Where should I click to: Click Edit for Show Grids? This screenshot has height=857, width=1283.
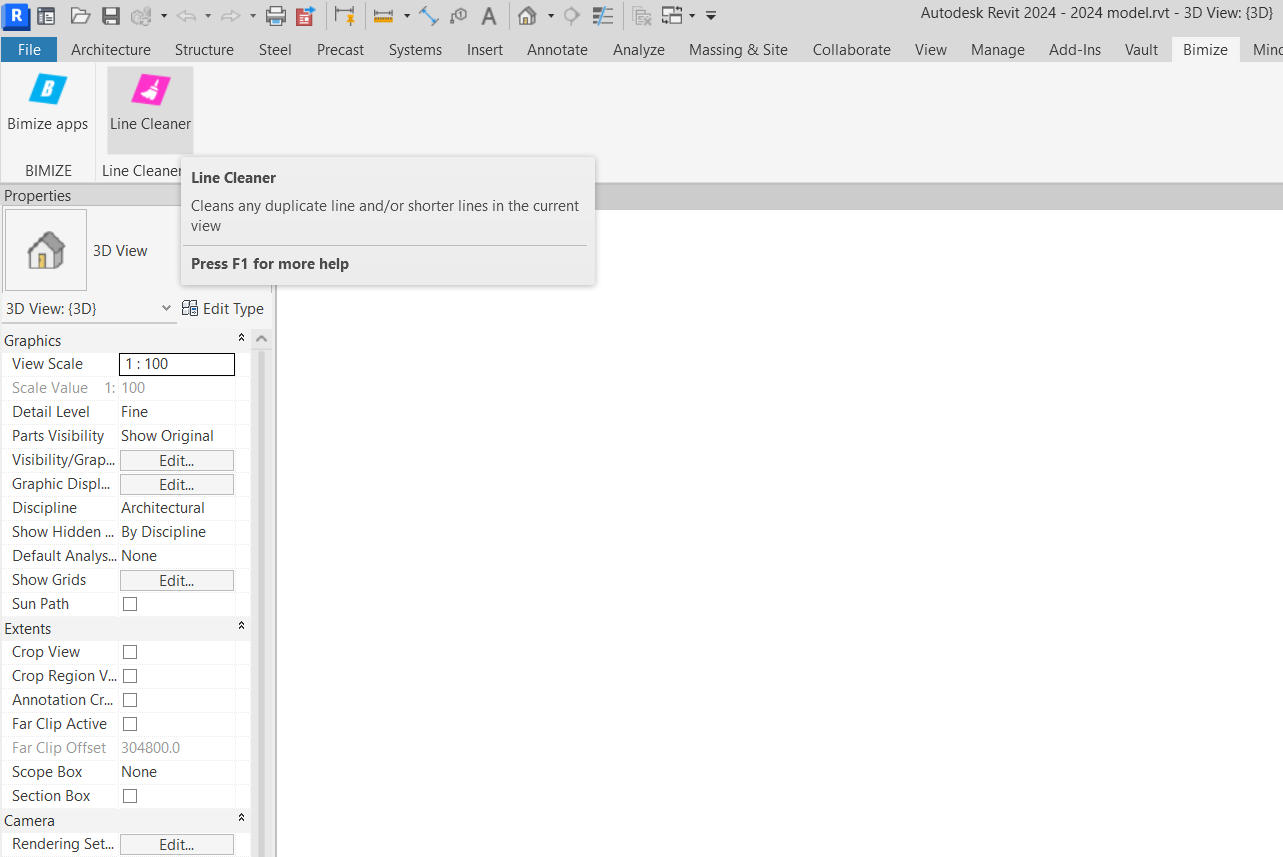177,580
